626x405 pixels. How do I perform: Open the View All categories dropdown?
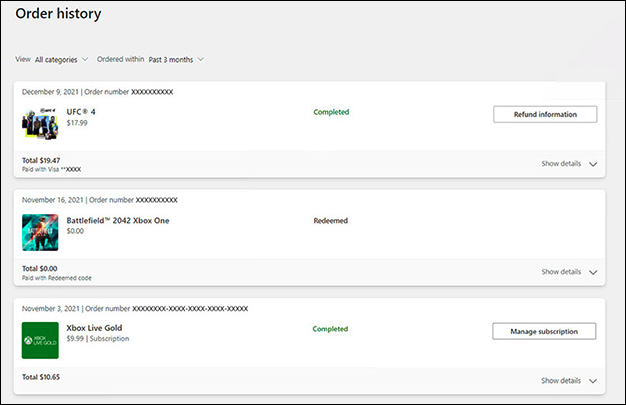(x=59, y=59)
